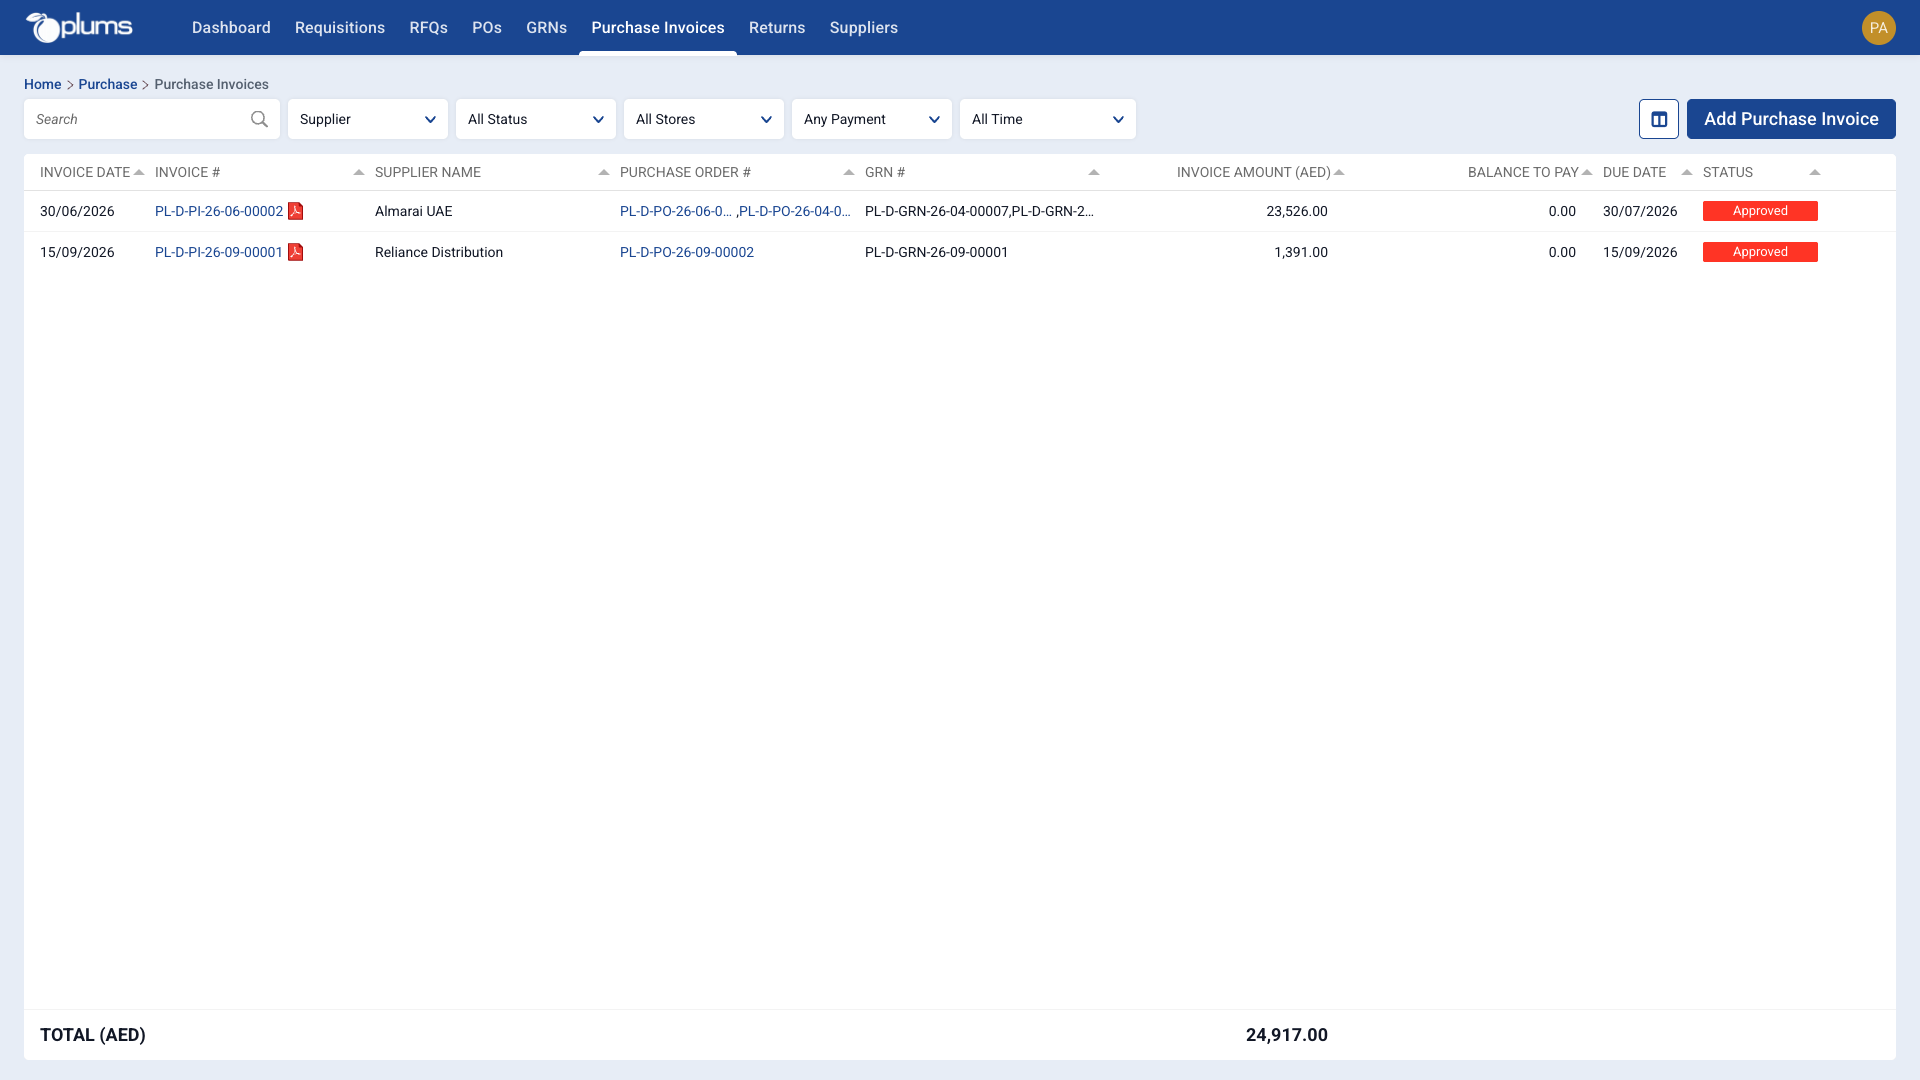The image size is (1920, 1080).
Task: Open purchase order PL-D-PO-26-09-00002
Action: [x=687, y=252]
